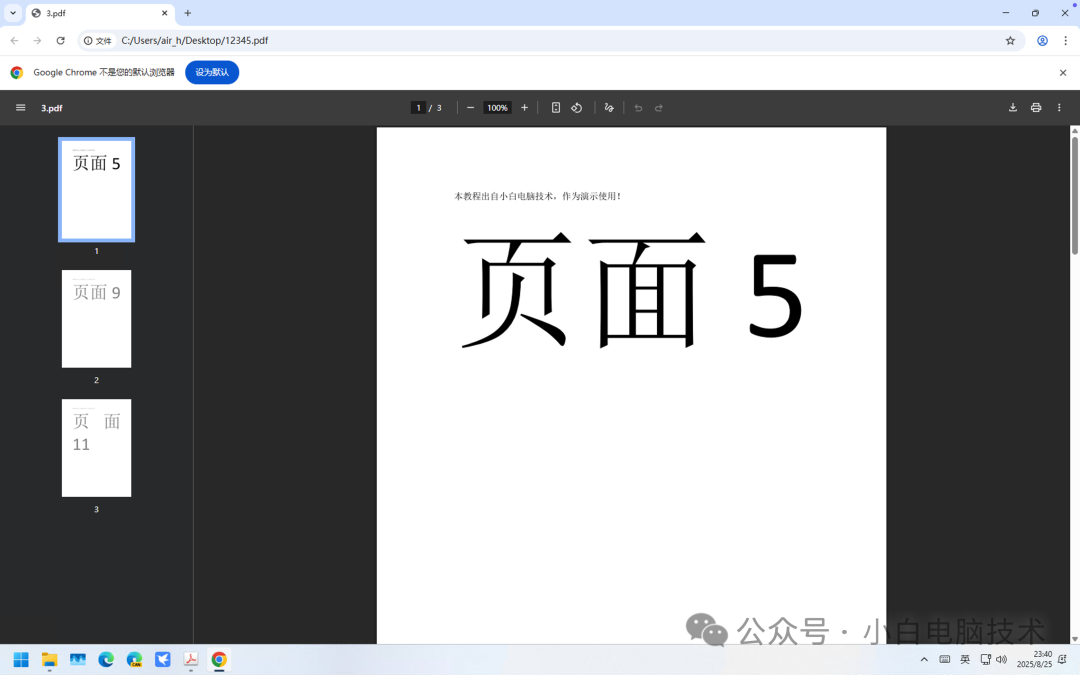This screenshot has width=1080, height=675.
Task: Toggle the PDF sidebar with hamburger menu
Action: point(20,107)
